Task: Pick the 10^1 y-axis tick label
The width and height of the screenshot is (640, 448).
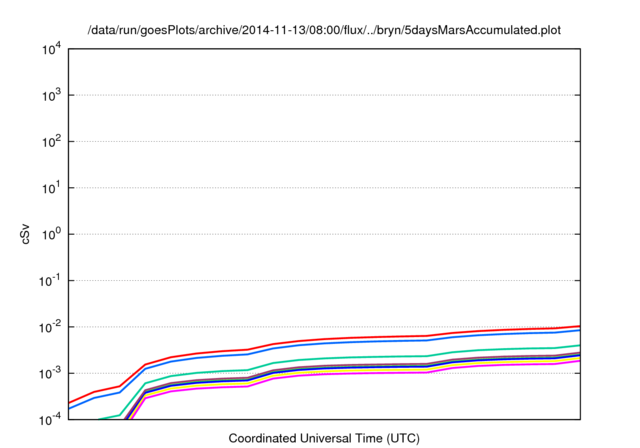Action: (50, 188)
